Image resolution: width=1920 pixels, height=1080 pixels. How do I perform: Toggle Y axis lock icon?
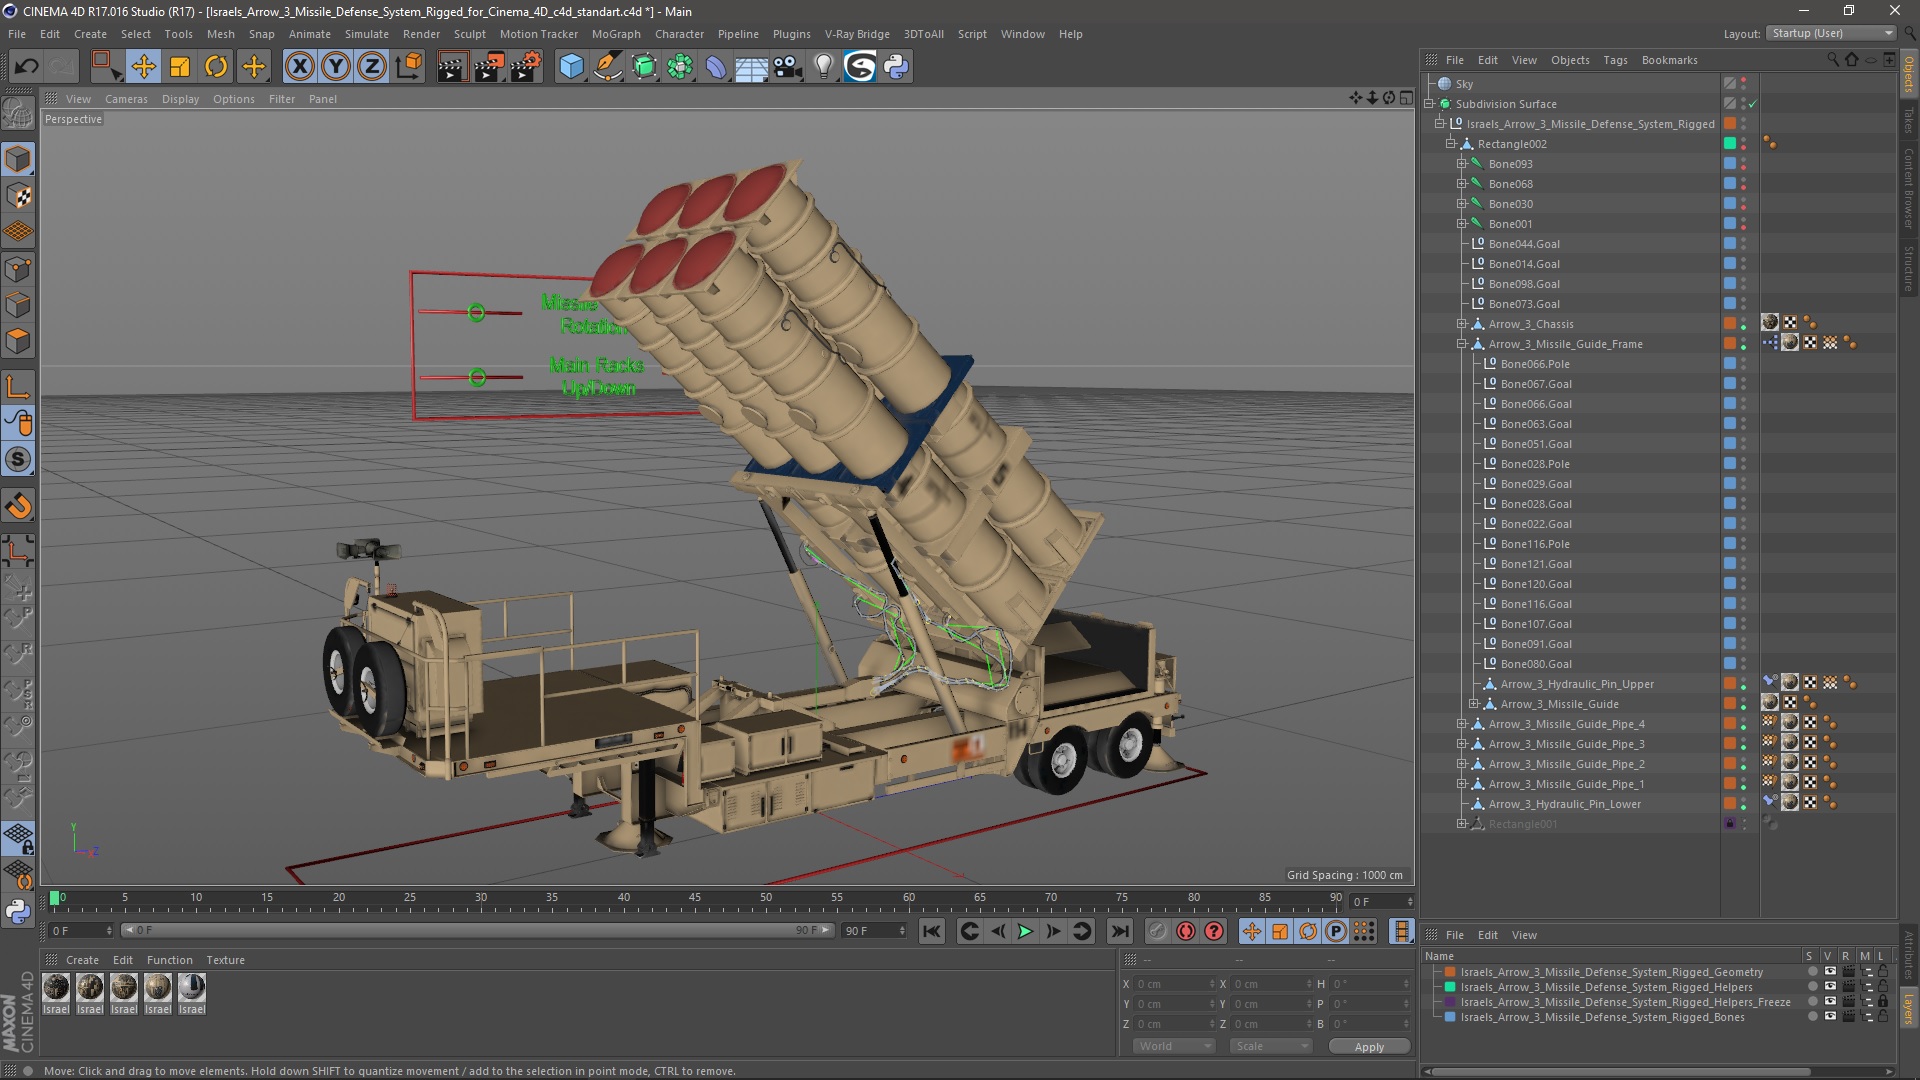[336, 67]
